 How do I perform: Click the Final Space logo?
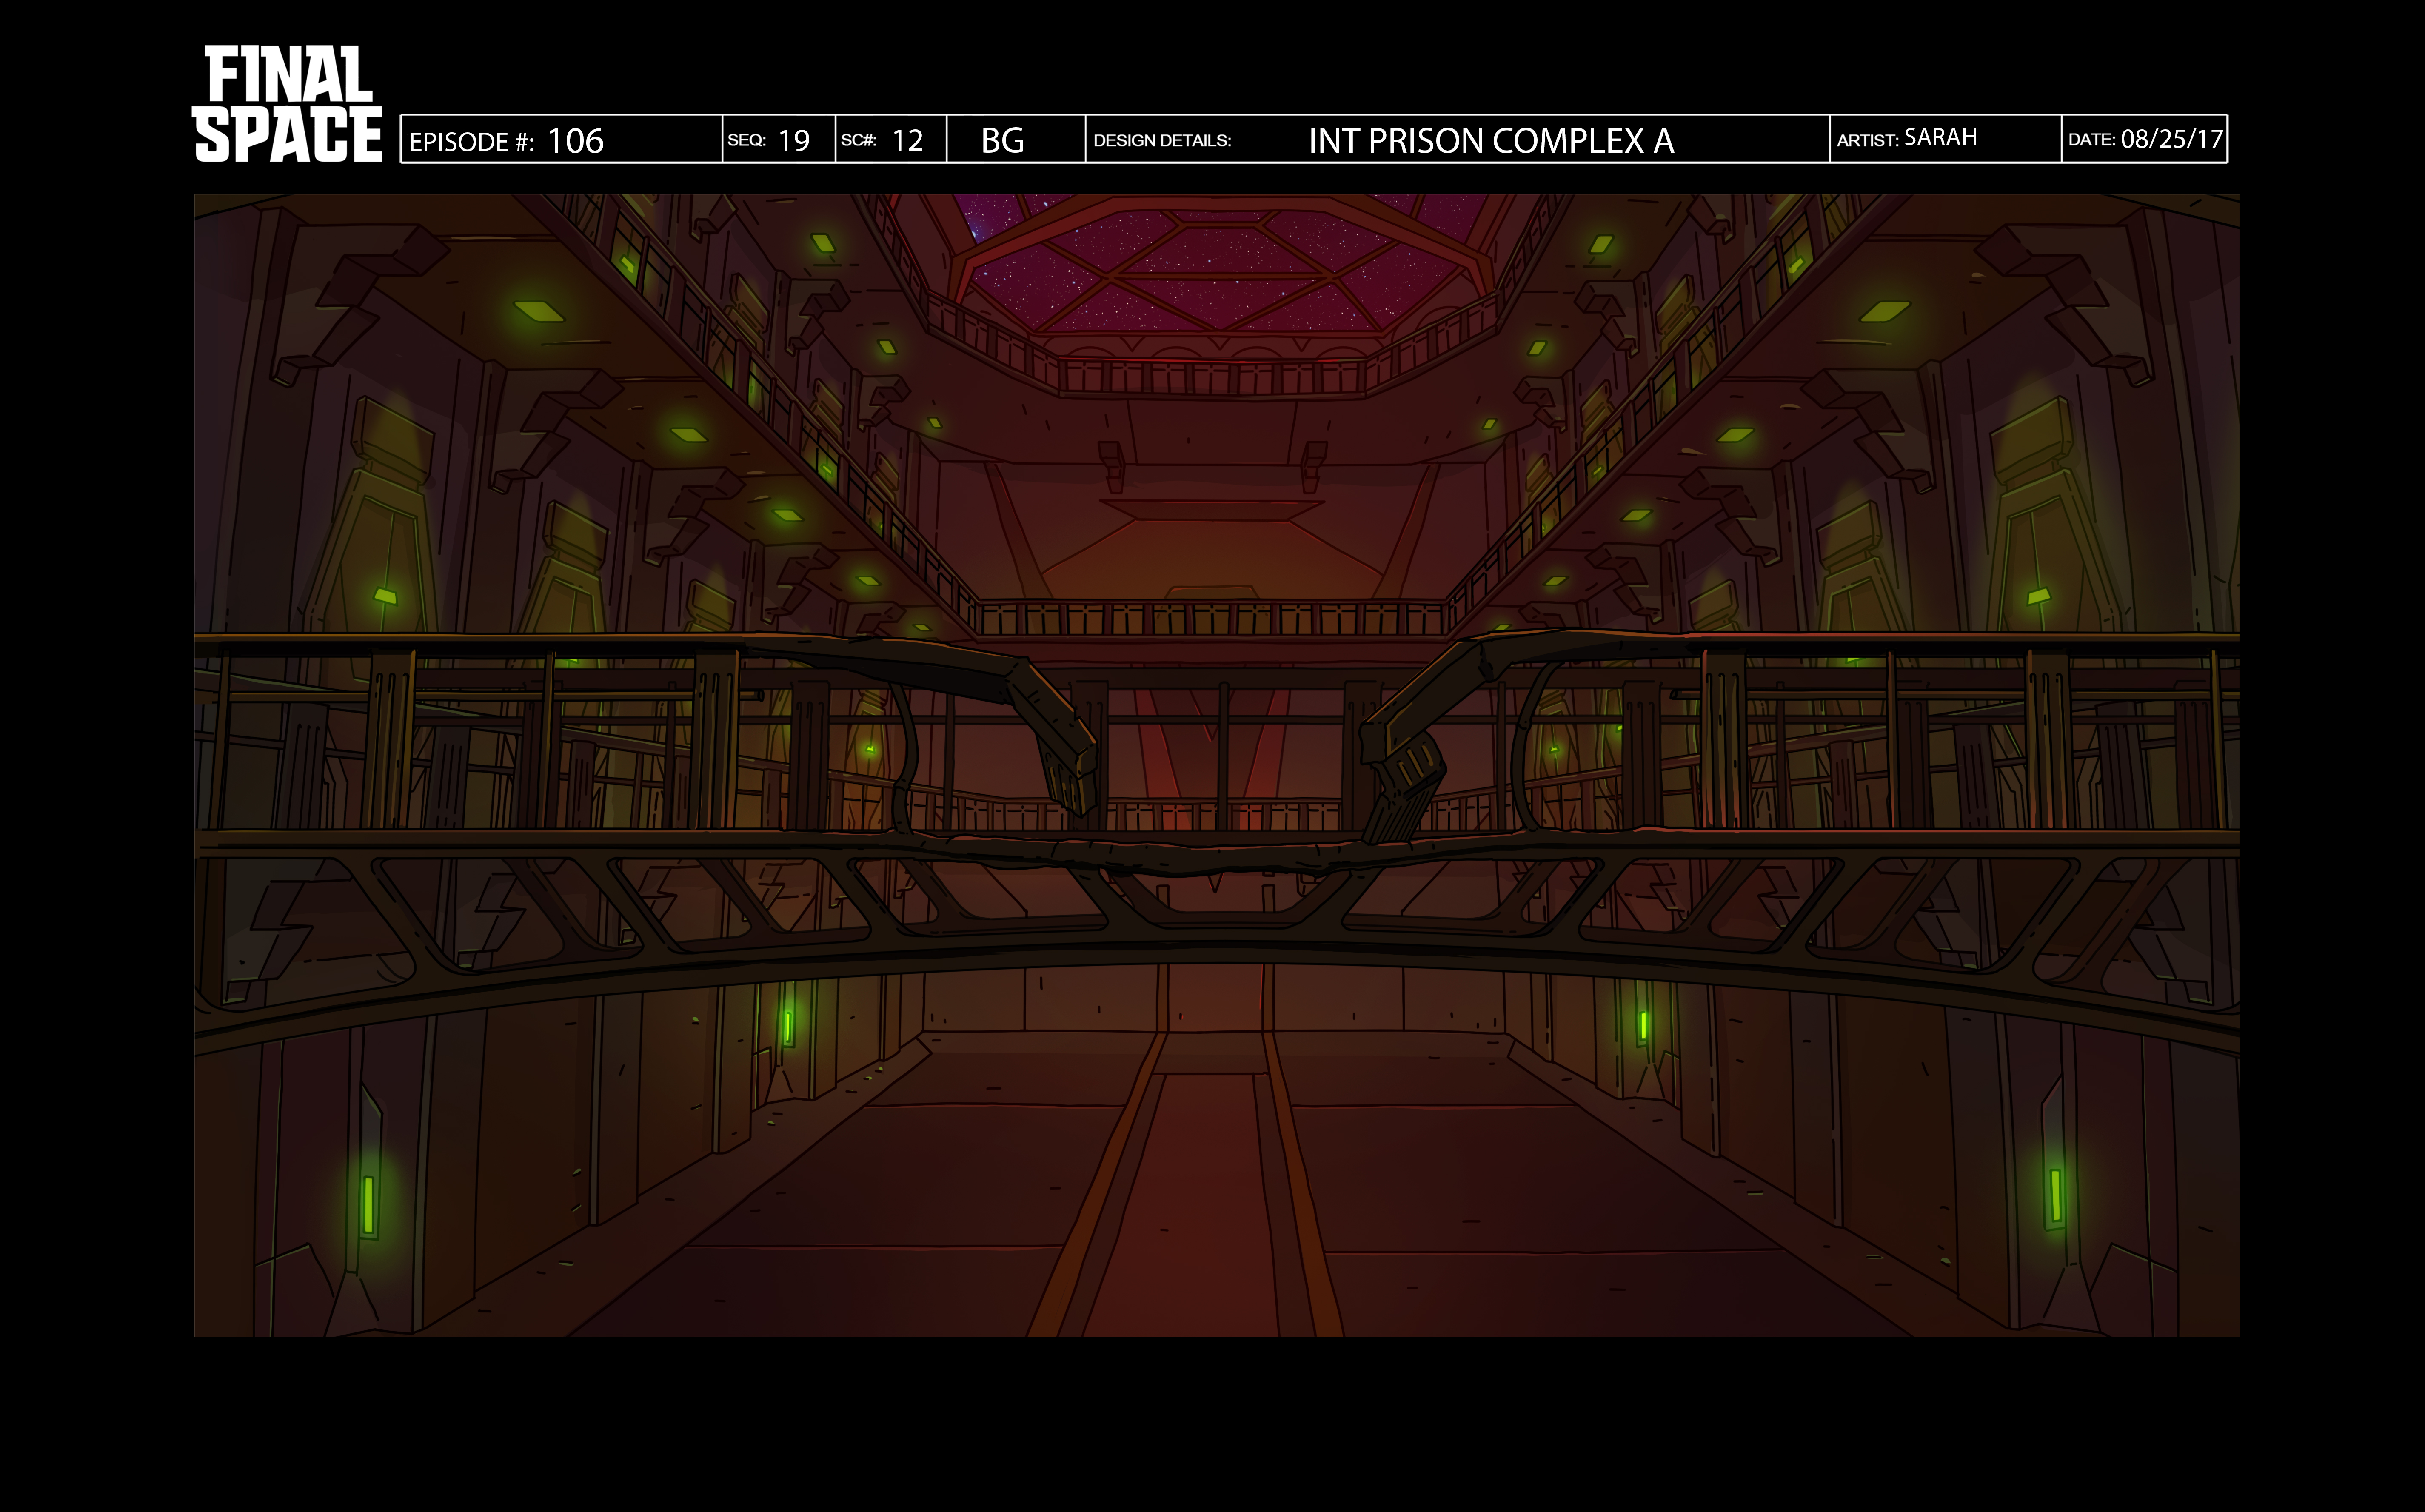point(287,104)
